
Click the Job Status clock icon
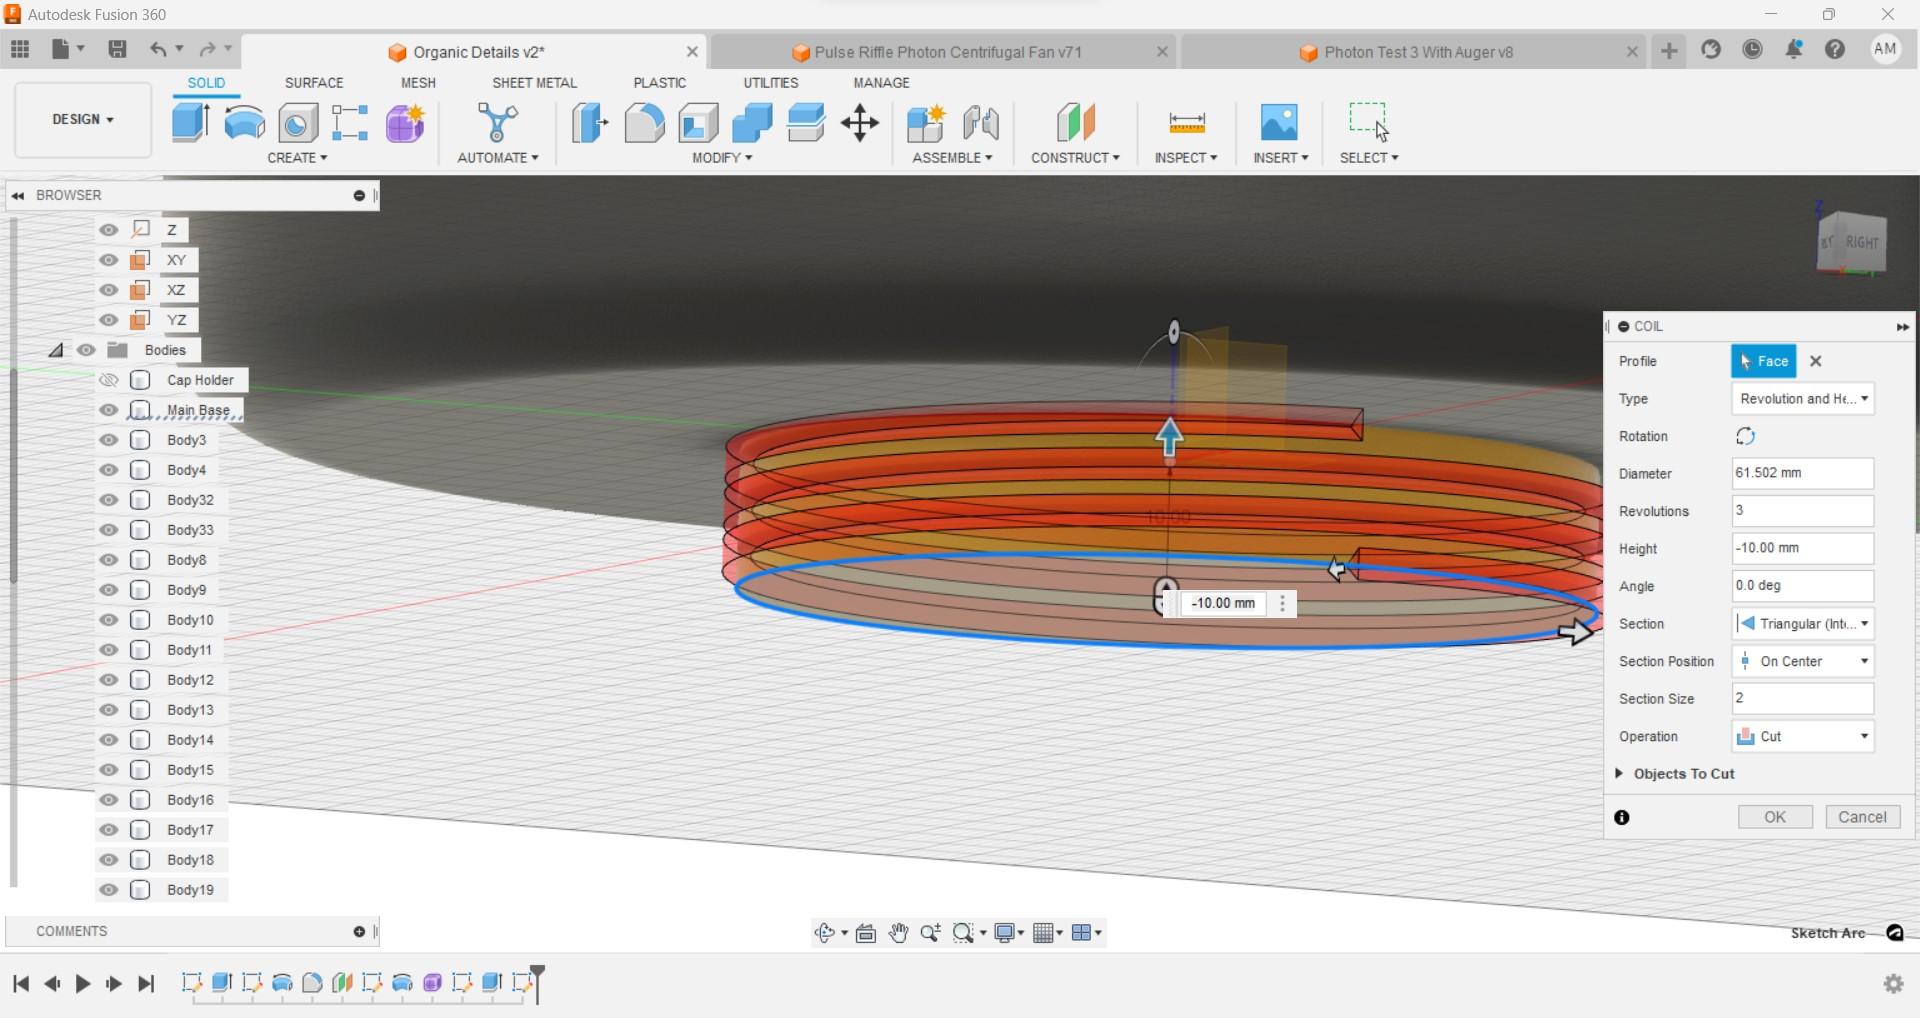1752,49
